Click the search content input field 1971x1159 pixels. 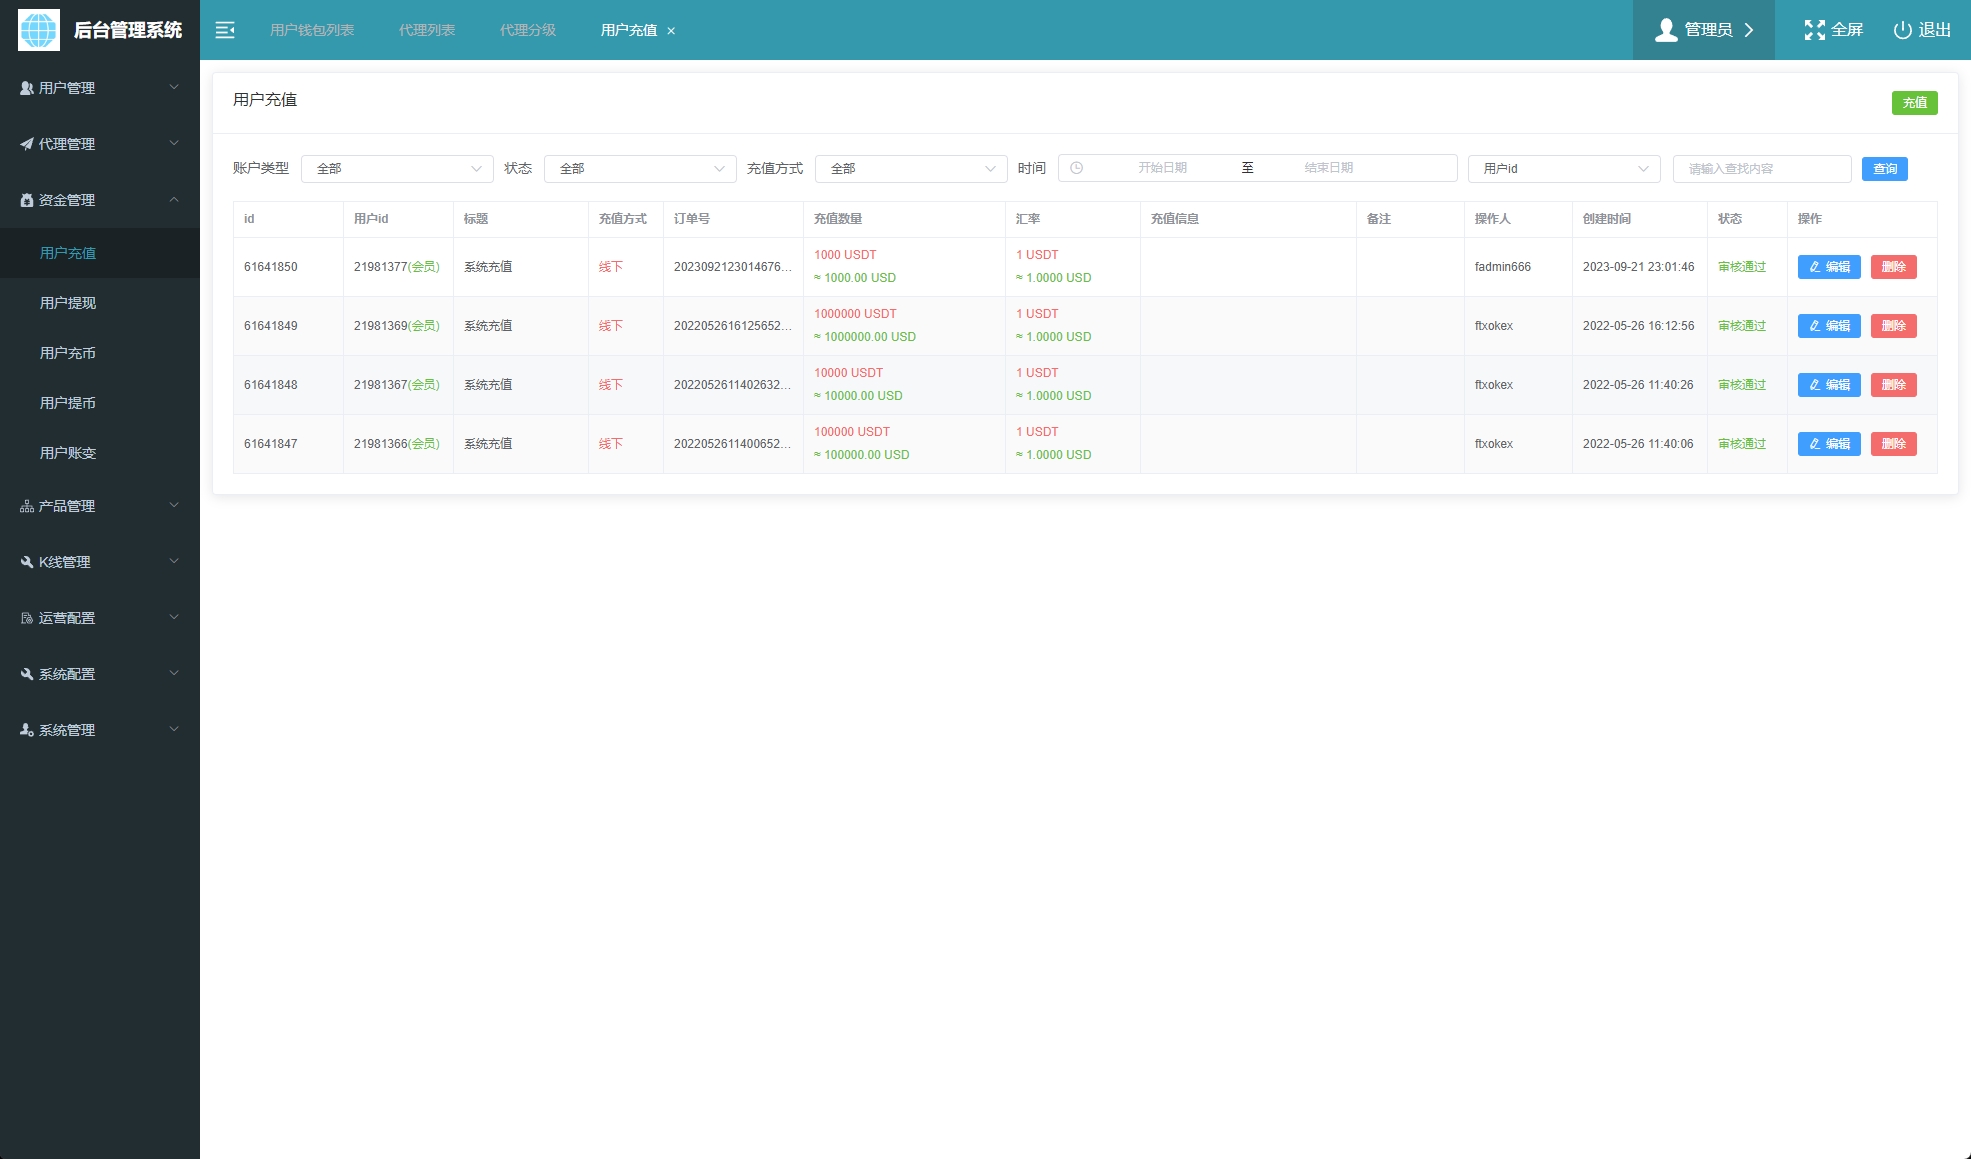click(x=1761, y=169)
